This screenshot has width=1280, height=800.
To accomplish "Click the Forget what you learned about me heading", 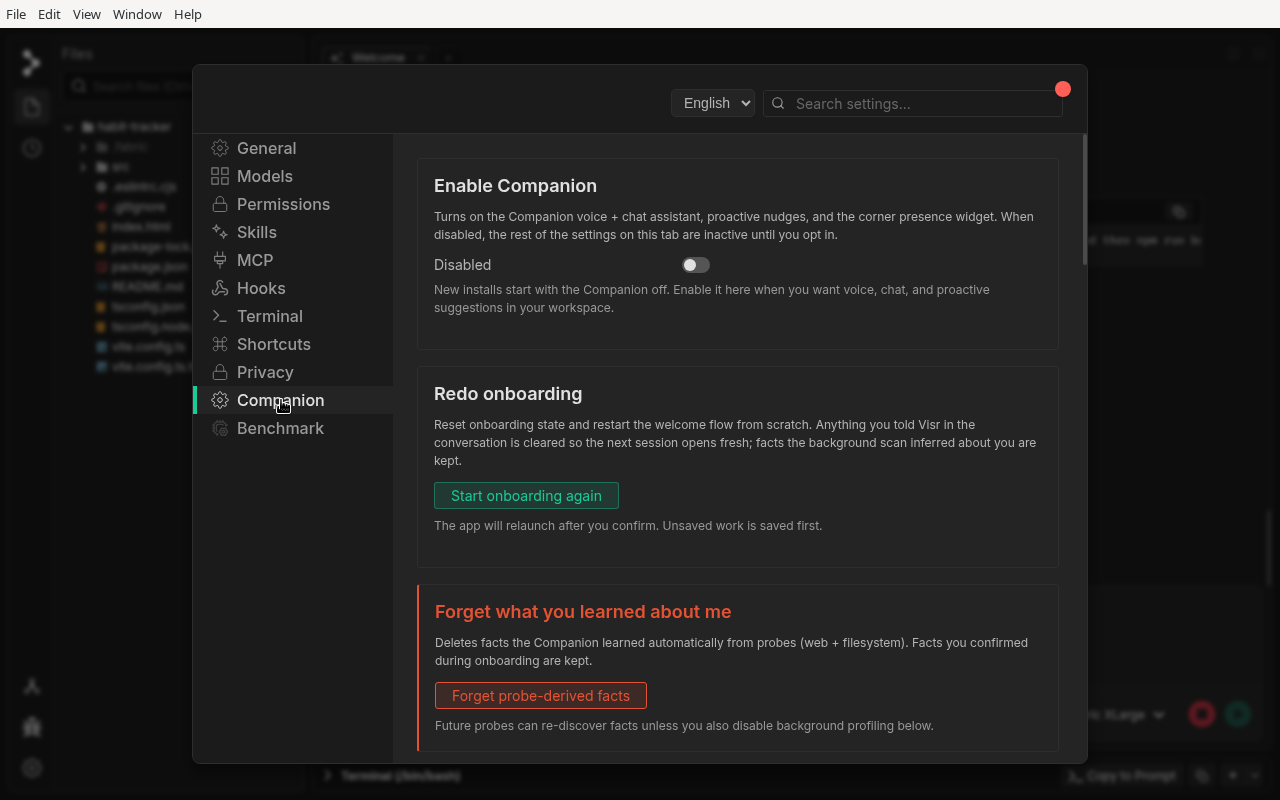I will [583, 612].
